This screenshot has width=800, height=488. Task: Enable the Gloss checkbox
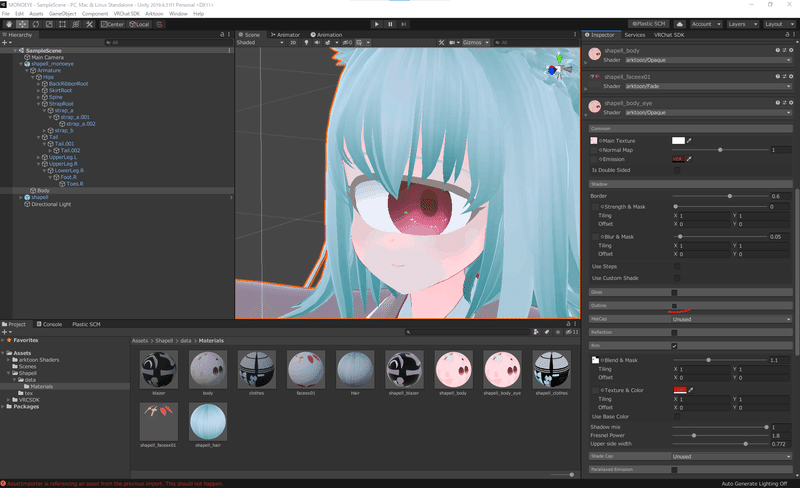pos(674,292)
